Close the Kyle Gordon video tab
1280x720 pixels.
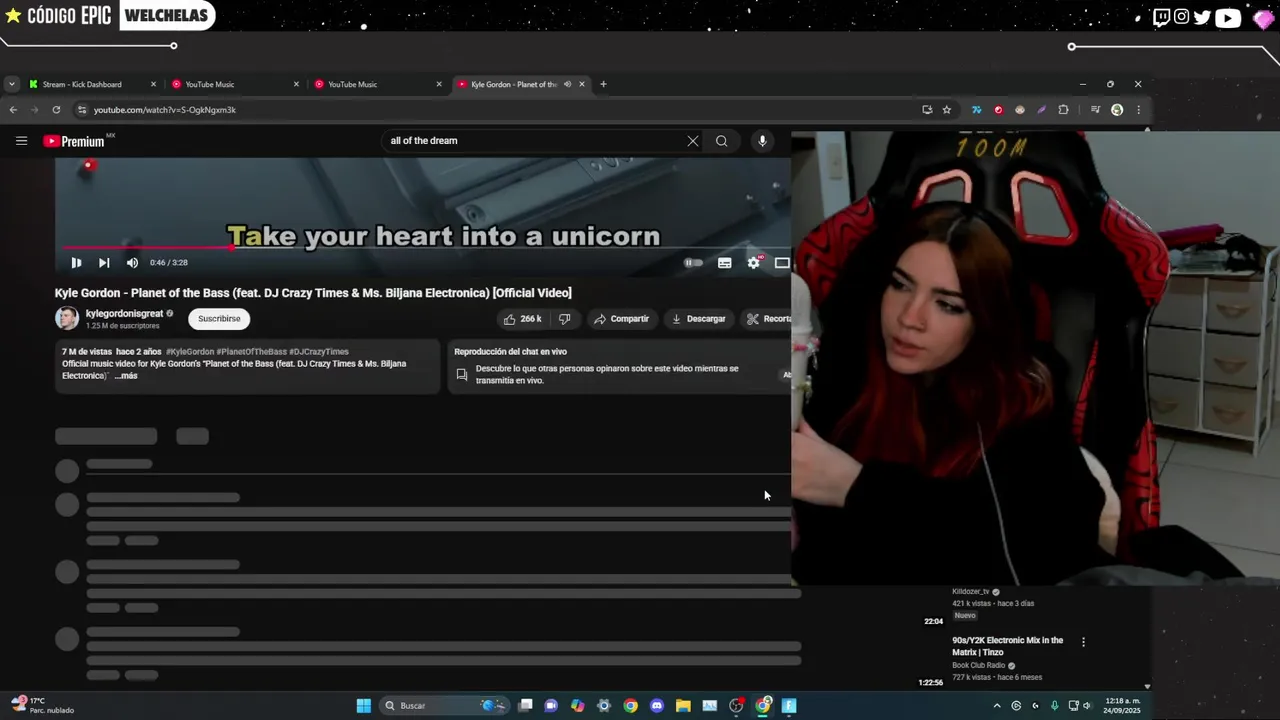[x=582, y=84]
